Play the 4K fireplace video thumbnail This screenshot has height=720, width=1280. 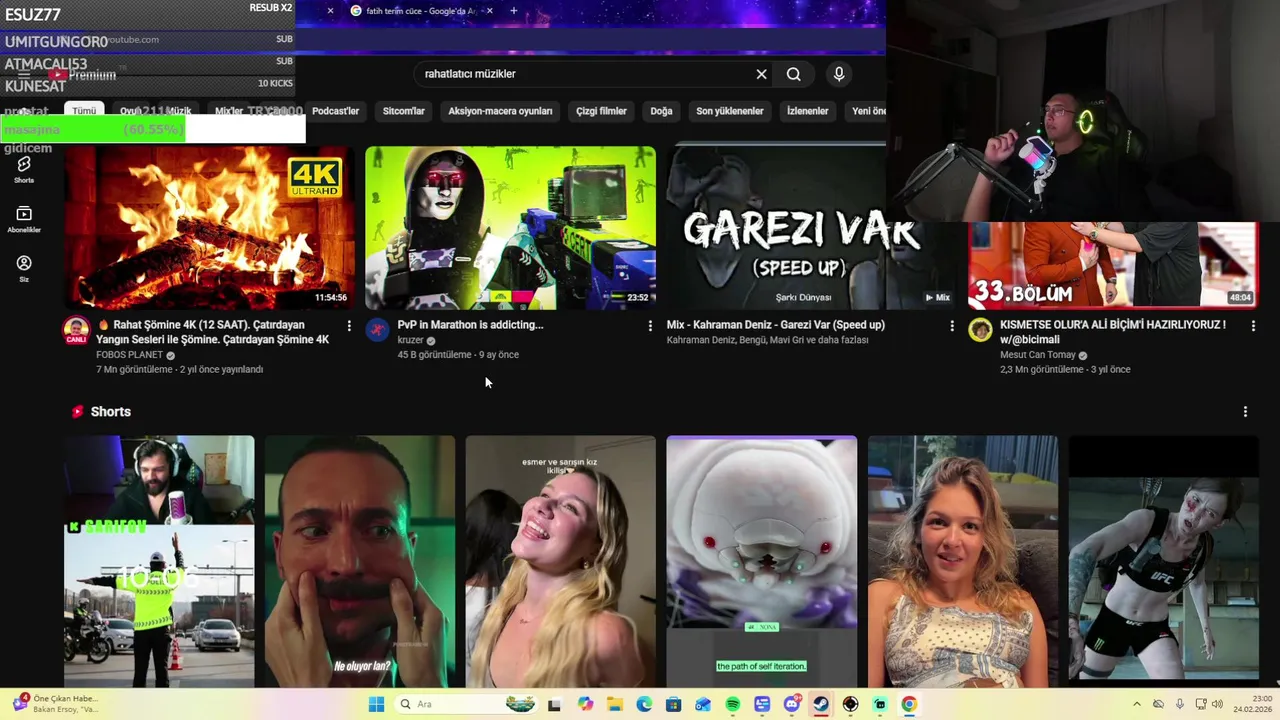click(x=210, y=228)
